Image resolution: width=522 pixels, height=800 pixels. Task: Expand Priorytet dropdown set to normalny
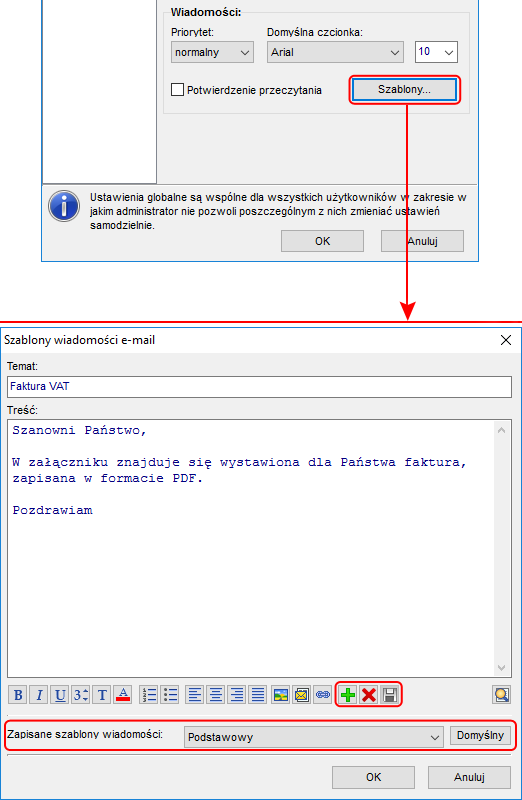[x=212, y=53]
